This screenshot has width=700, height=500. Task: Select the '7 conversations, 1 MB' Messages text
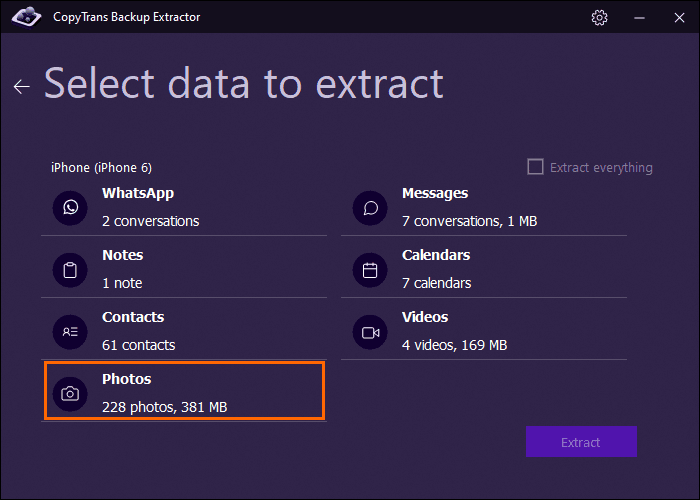tap(469, 221)
